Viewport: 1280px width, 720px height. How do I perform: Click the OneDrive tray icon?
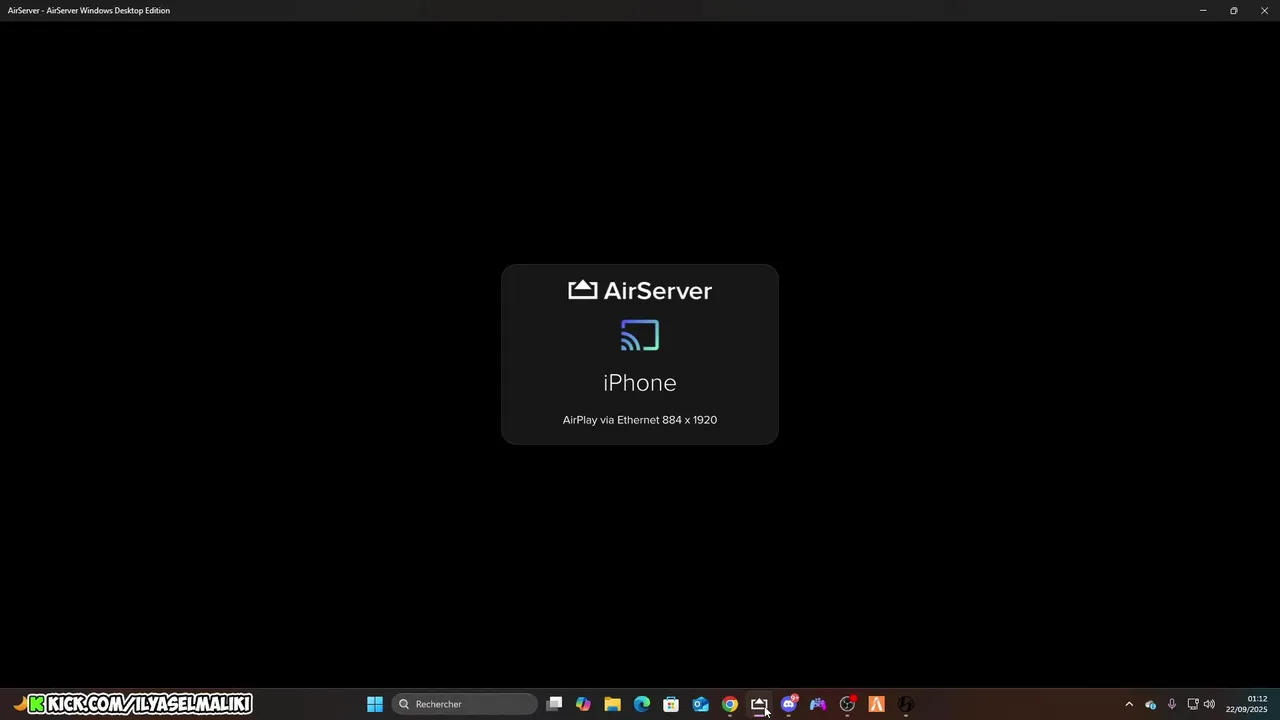tap(1150, 704)
